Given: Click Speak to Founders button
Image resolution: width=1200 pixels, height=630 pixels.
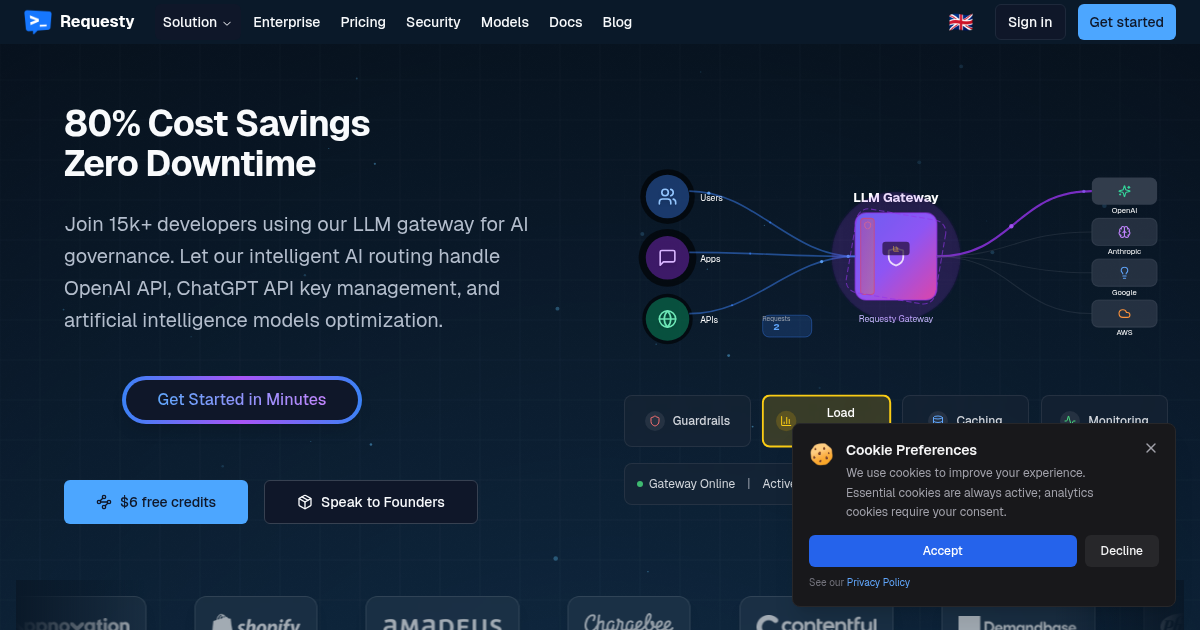Looking at the screenshot, I should (371, 502).
